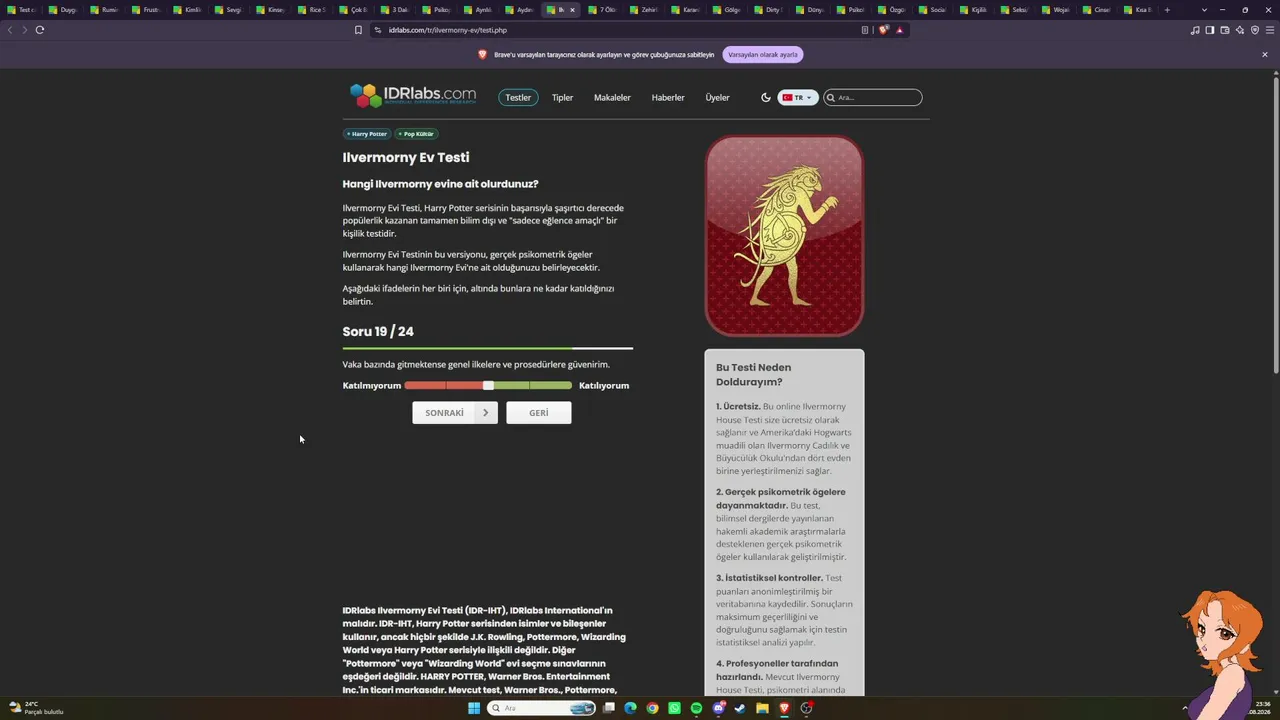
Task: Click the golden Pukwudgie house crest image
Action: click(x=784, y=236)
